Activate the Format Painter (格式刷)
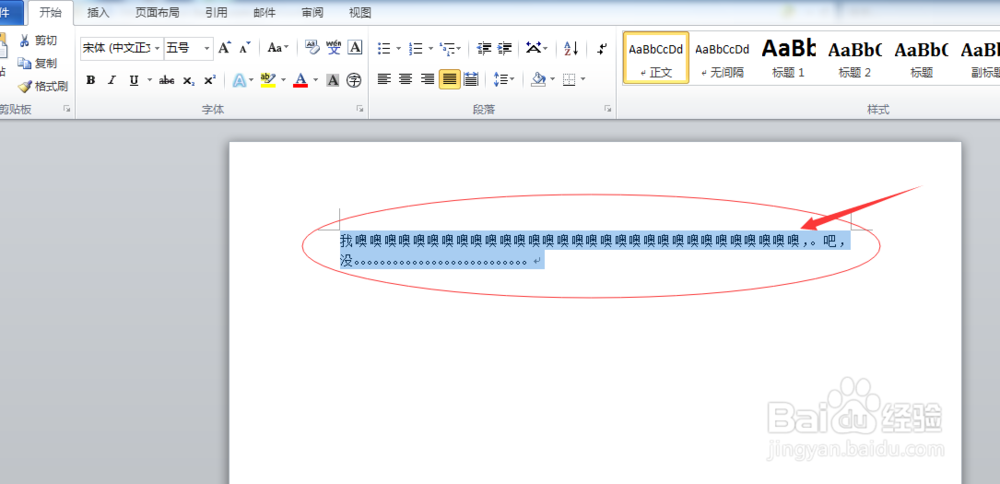 43,86
